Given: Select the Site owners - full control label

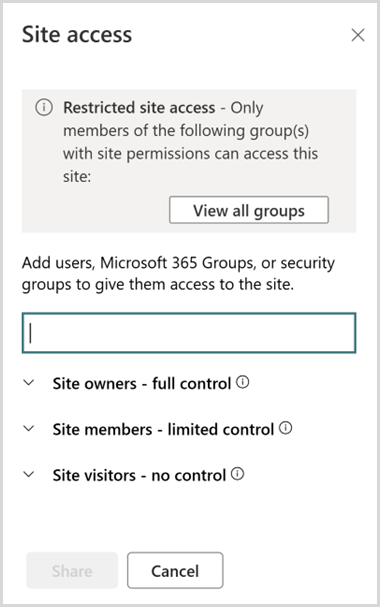Looking at the screenshot, I should coord(142,384).
